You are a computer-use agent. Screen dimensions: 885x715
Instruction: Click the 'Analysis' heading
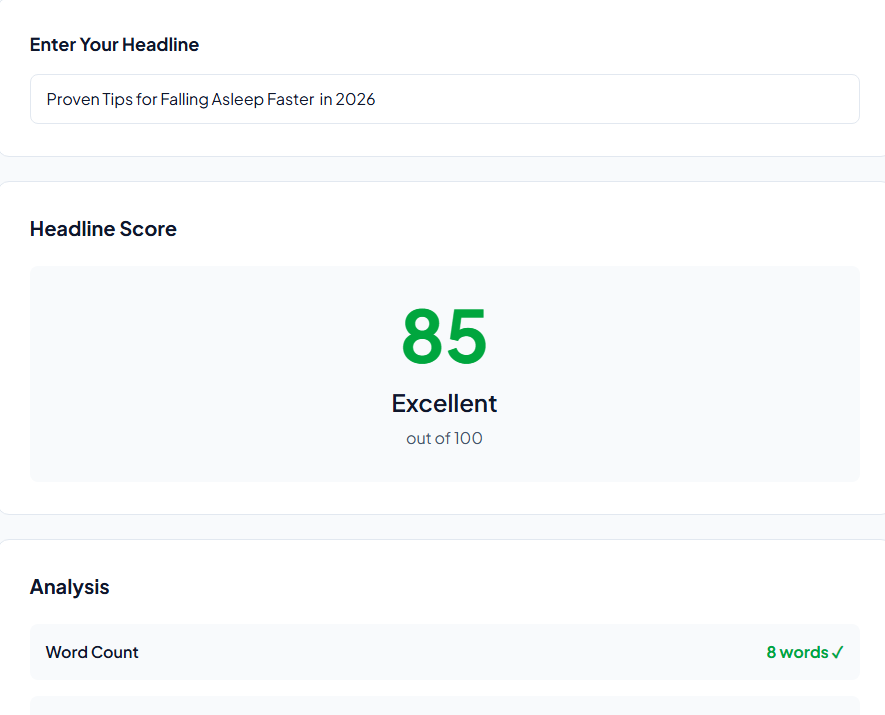pyautogui.click(x=69, y=587)
